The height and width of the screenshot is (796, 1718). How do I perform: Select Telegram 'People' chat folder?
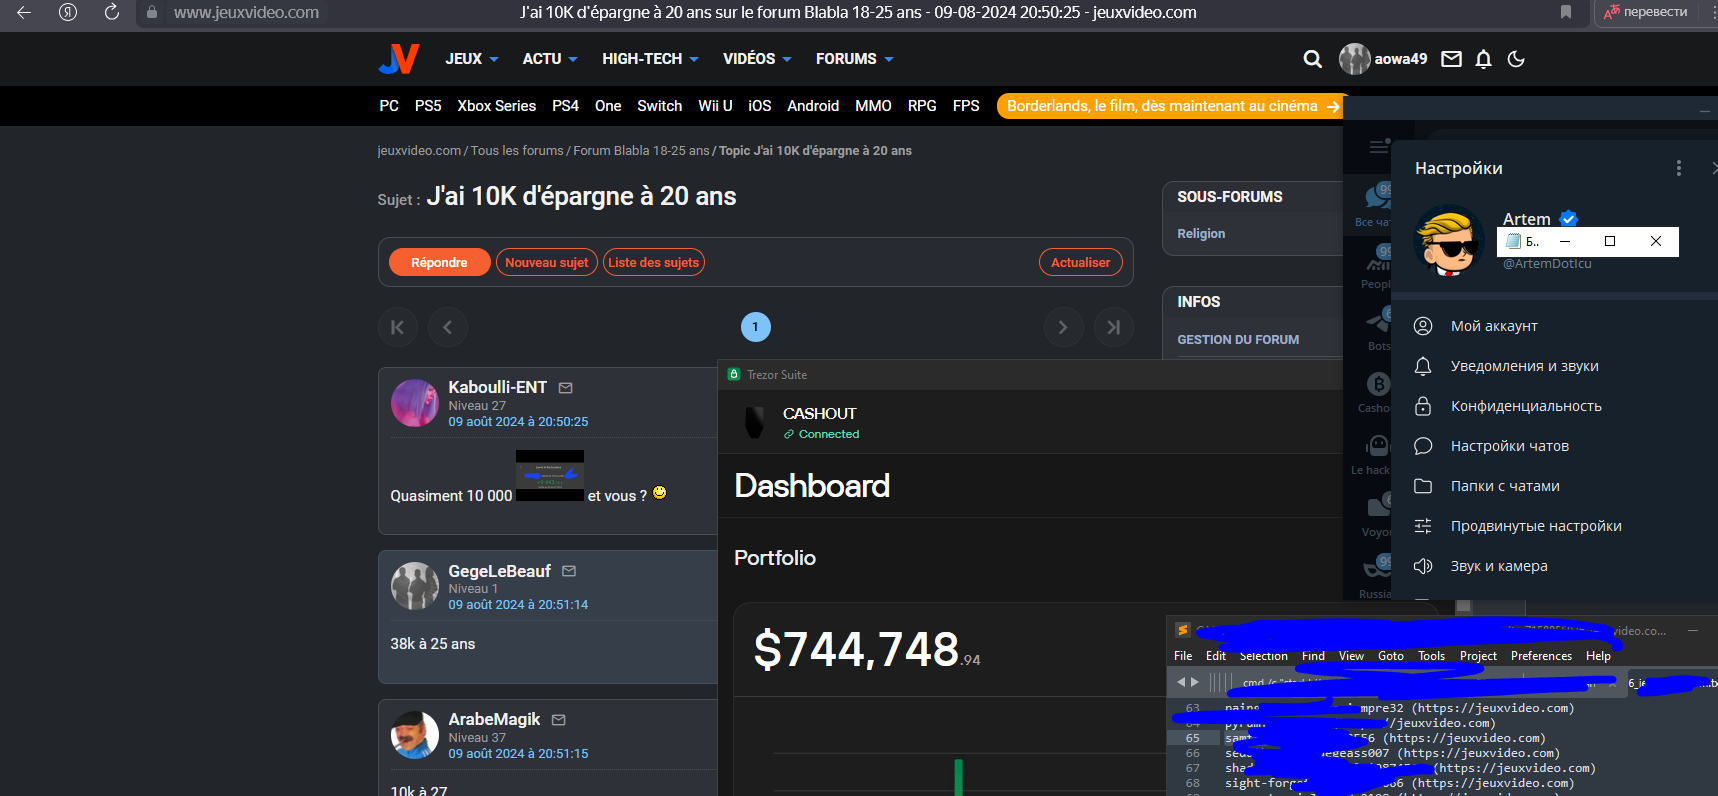point(1376,268)
